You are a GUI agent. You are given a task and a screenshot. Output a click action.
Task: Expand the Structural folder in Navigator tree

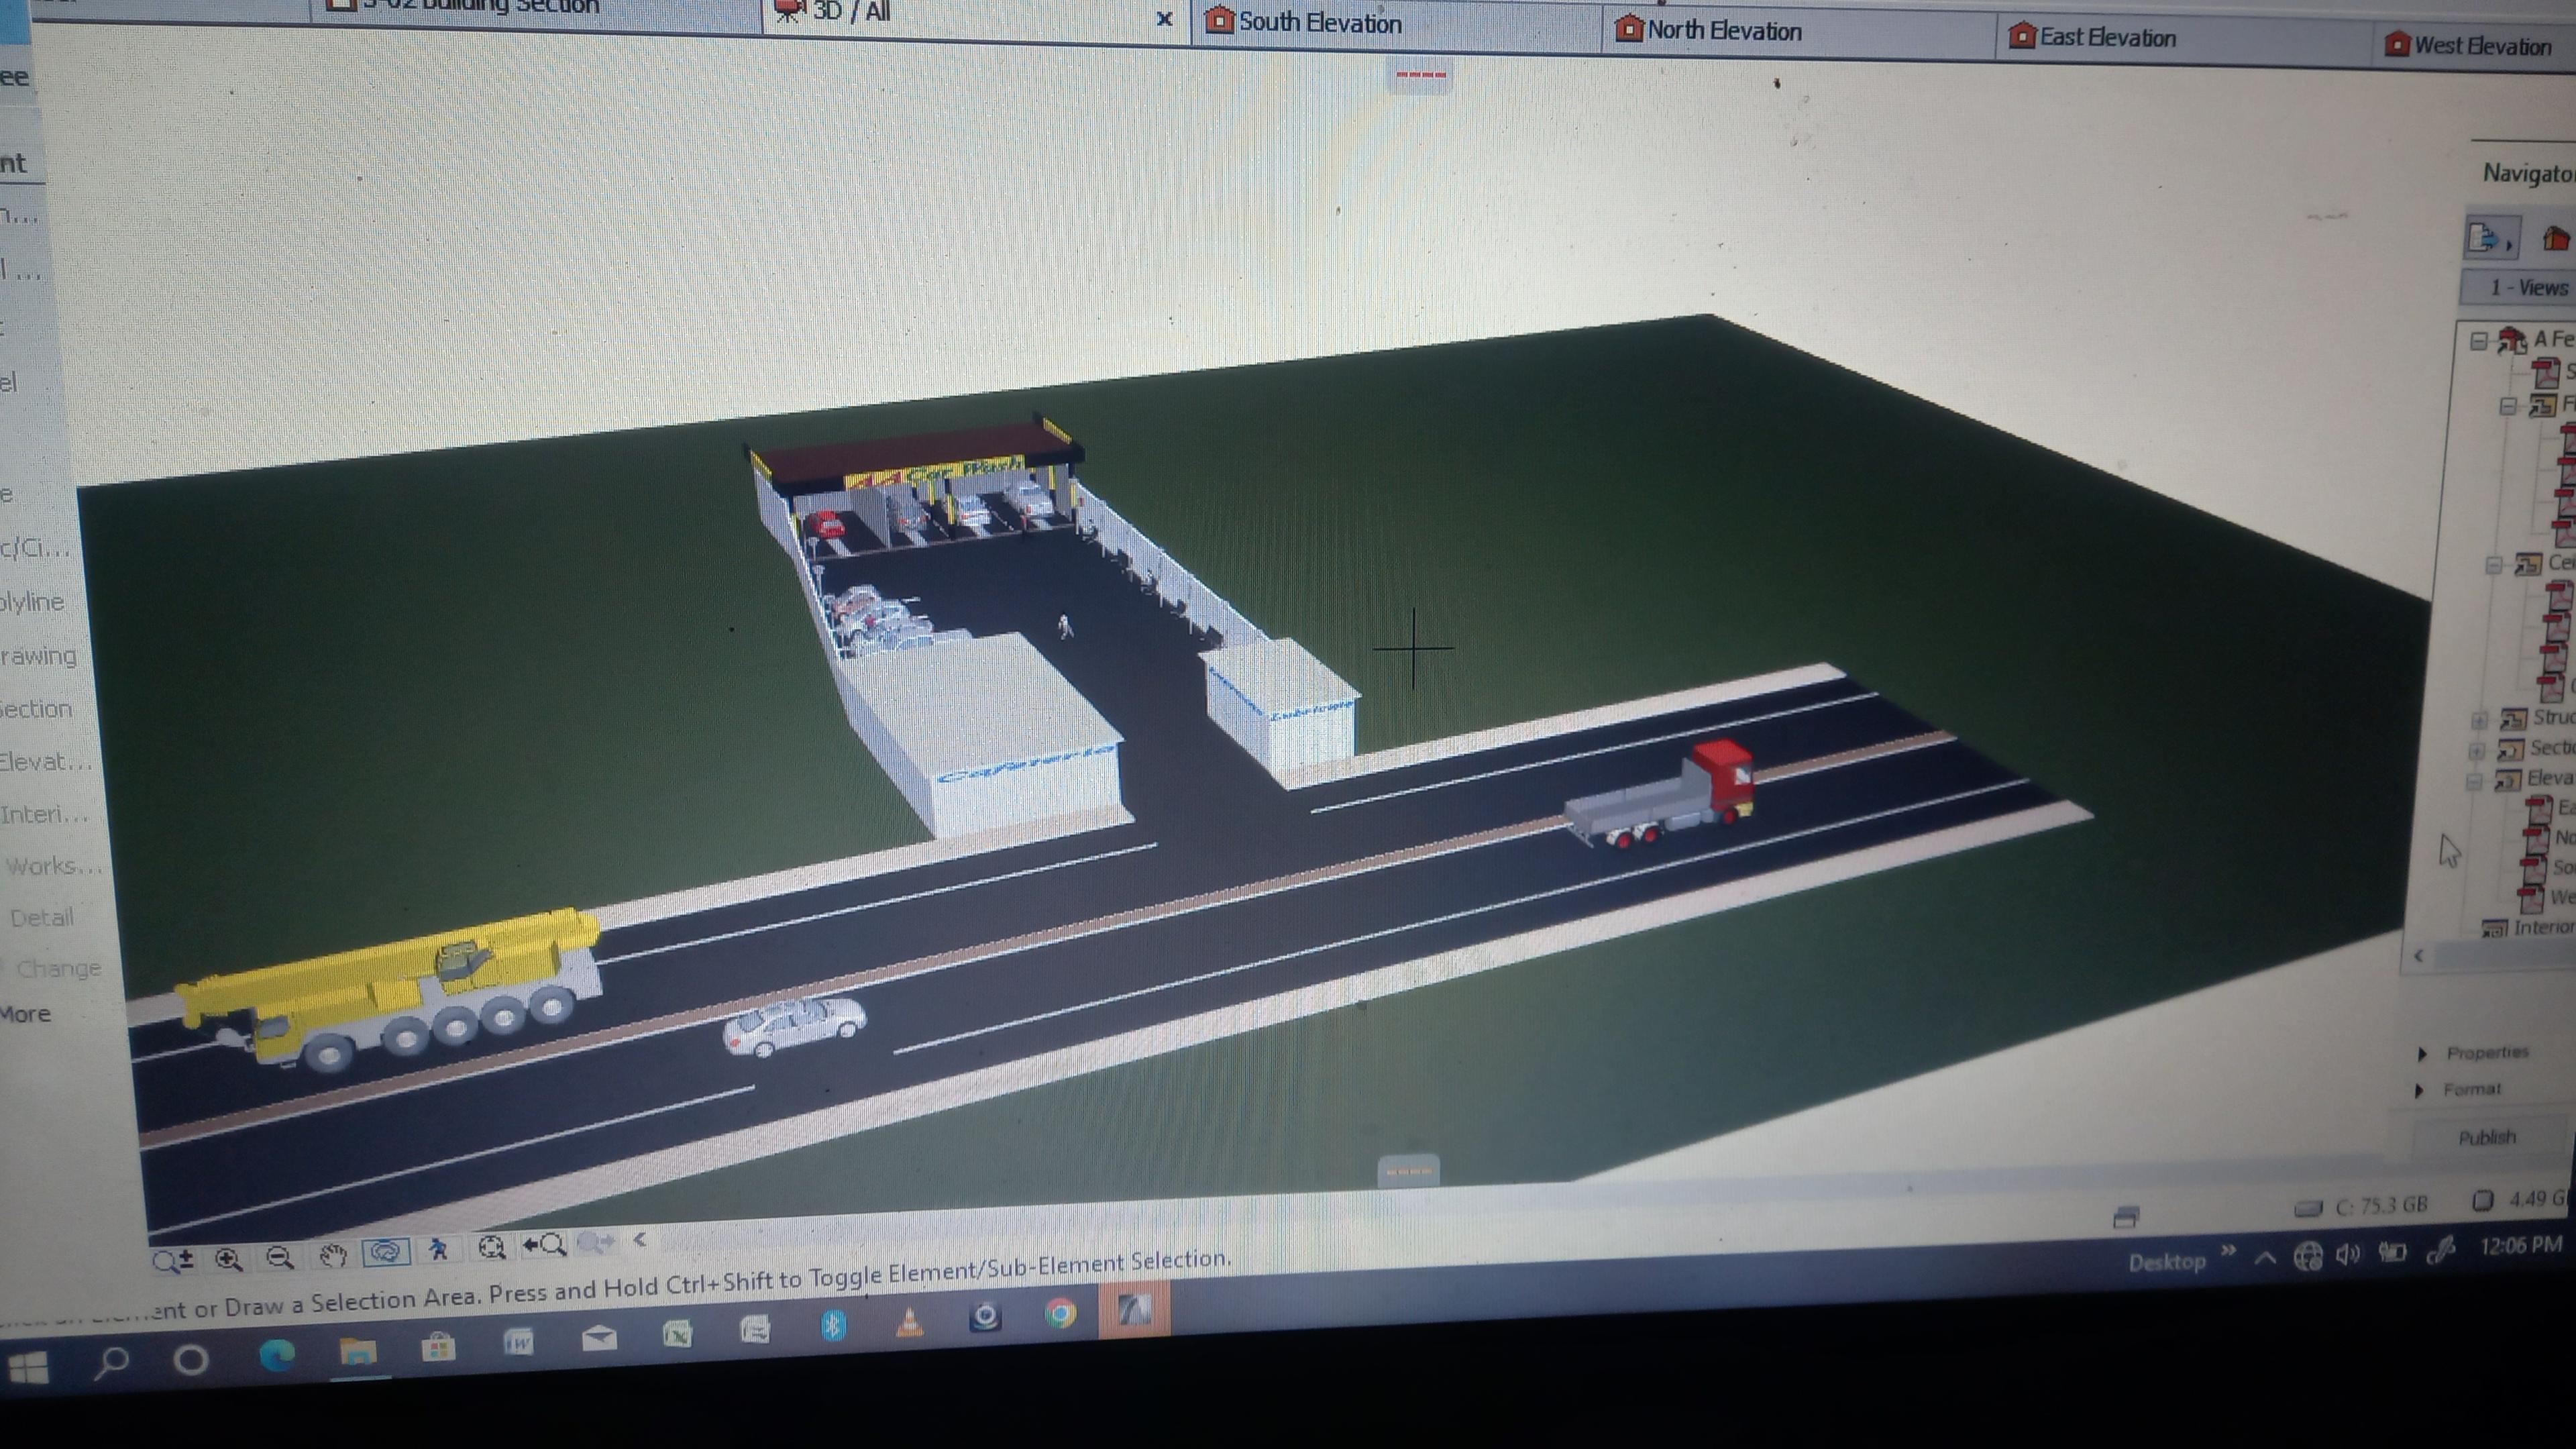(2479, 720)
